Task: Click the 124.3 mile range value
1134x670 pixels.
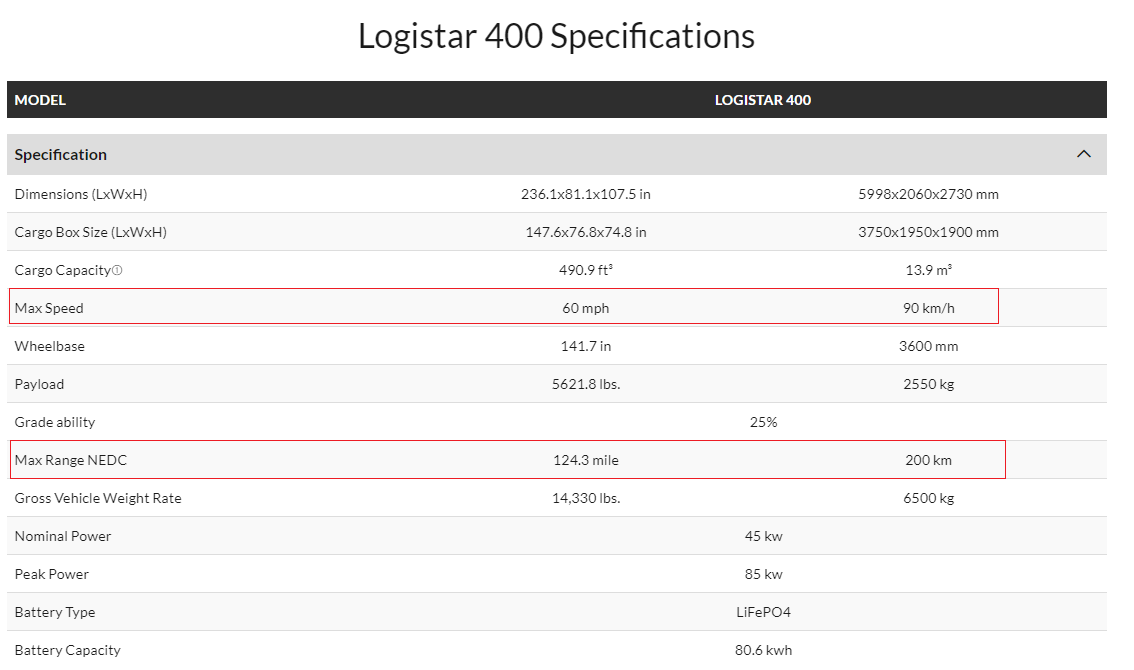Action: [585, 460]
